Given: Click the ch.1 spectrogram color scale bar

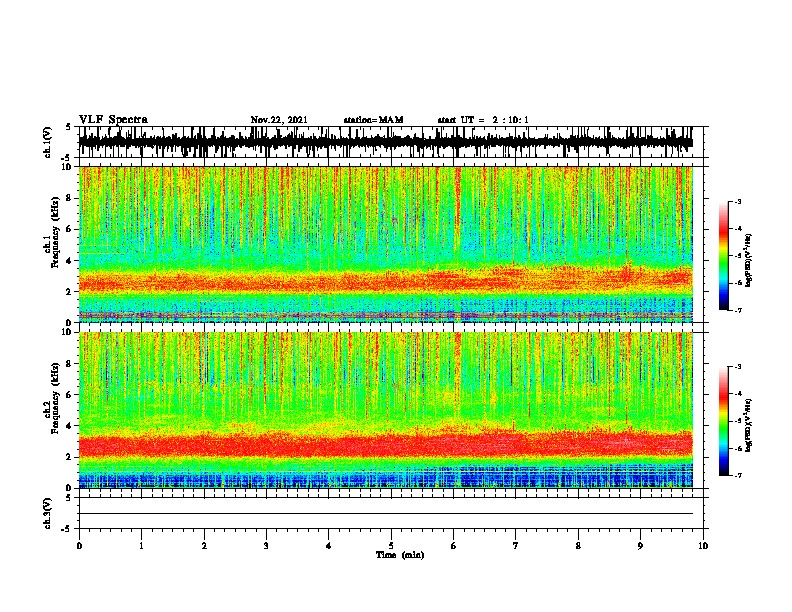Looking at the screenshot, I should 723,256.
